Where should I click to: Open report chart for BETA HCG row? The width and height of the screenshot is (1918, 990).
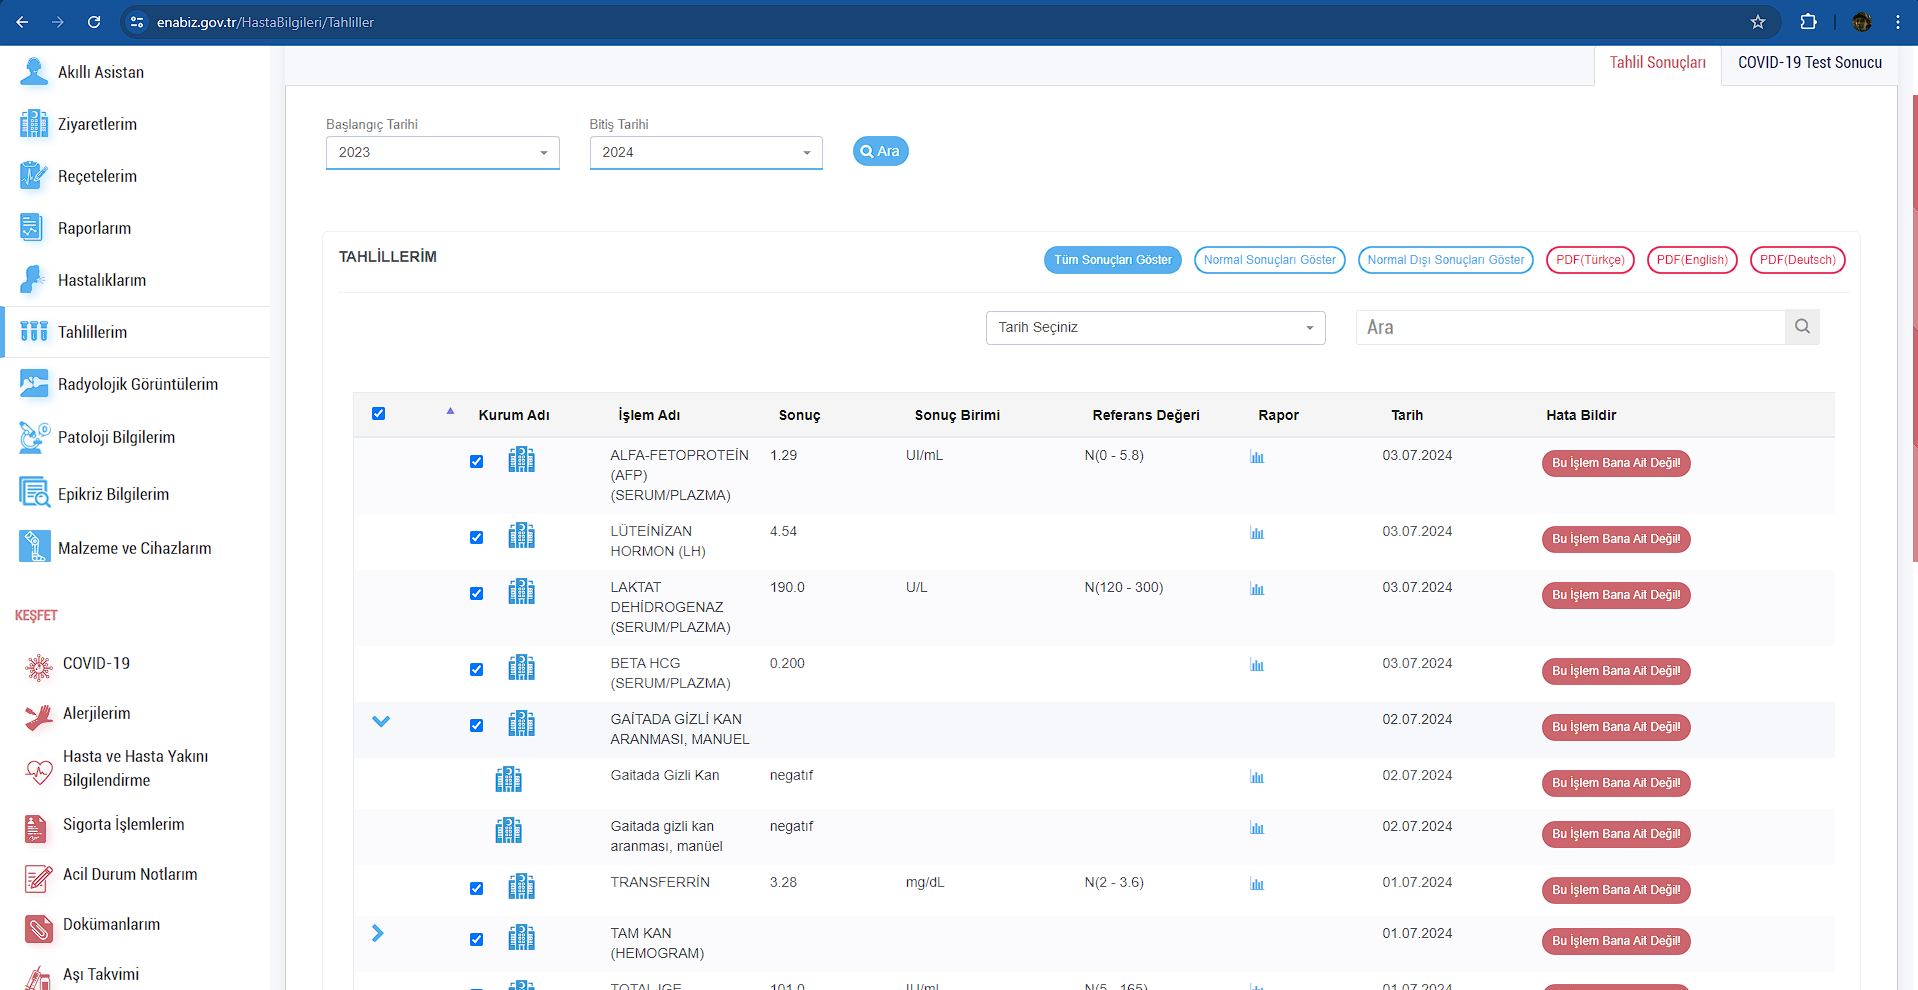tap(1257, 665)
